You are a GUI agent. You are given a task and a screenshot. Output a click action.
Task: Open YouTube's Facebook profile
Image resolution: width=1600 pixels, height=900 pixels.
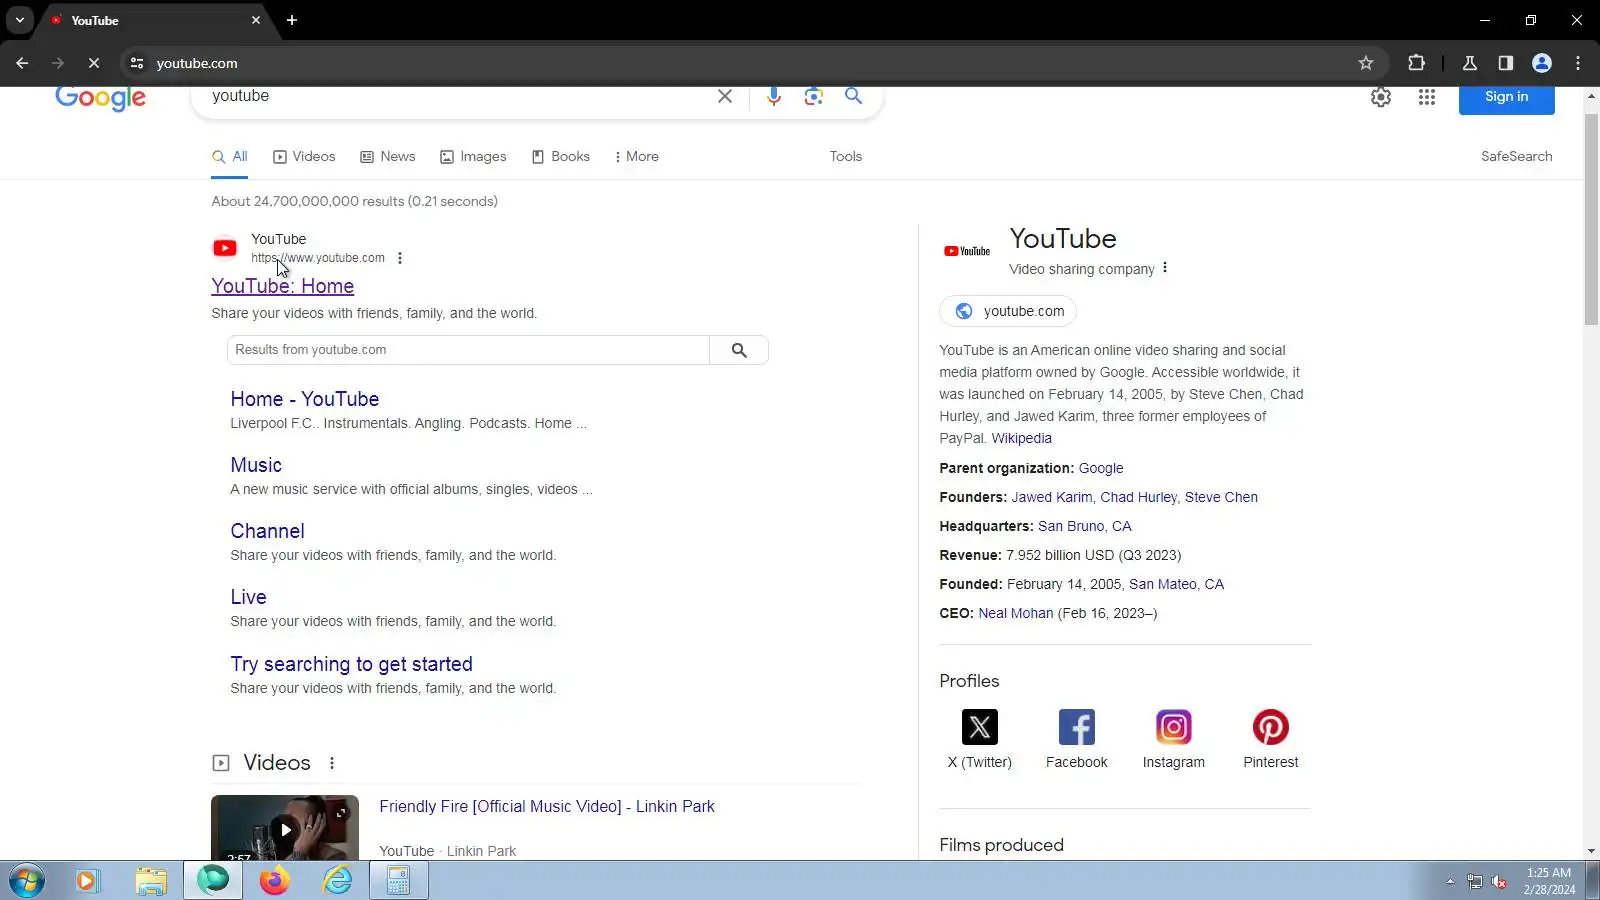click(x=1077, y=739)
